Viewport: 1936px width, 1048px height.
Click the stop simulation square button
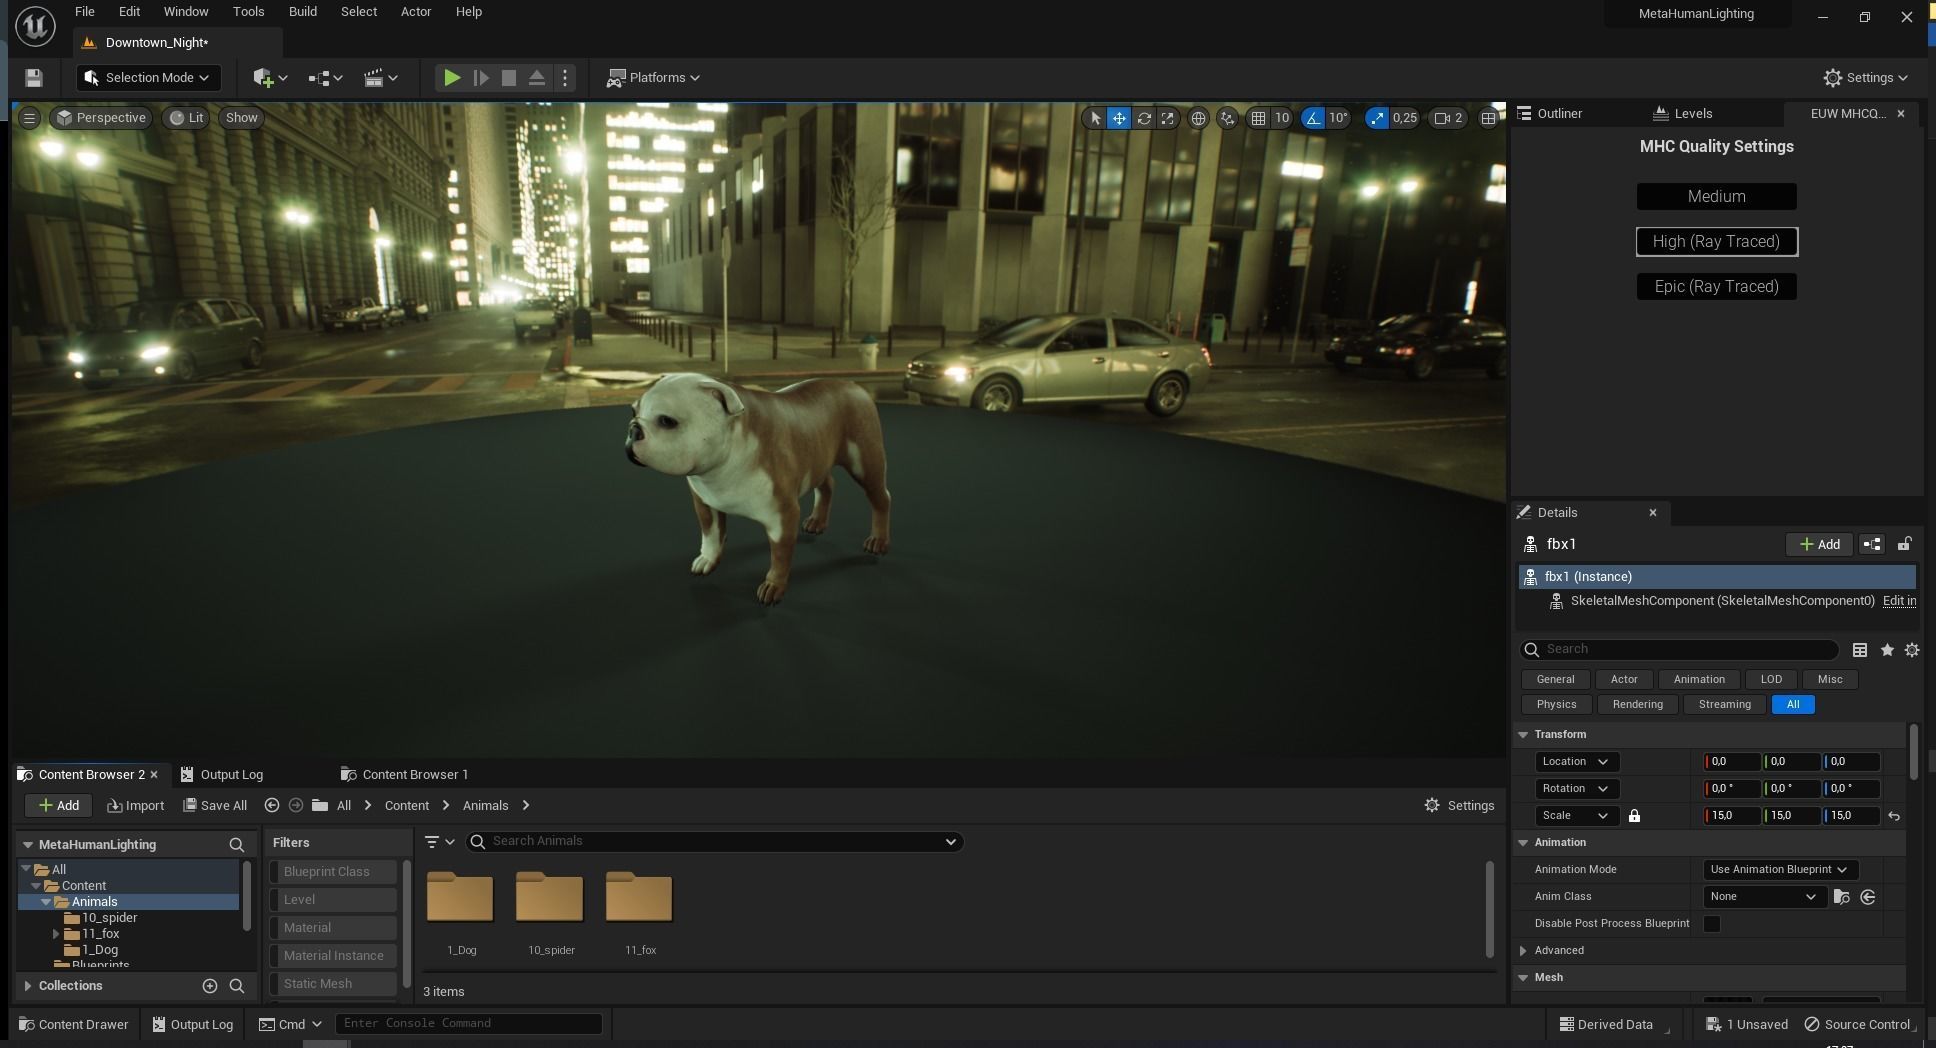(508, 78)
